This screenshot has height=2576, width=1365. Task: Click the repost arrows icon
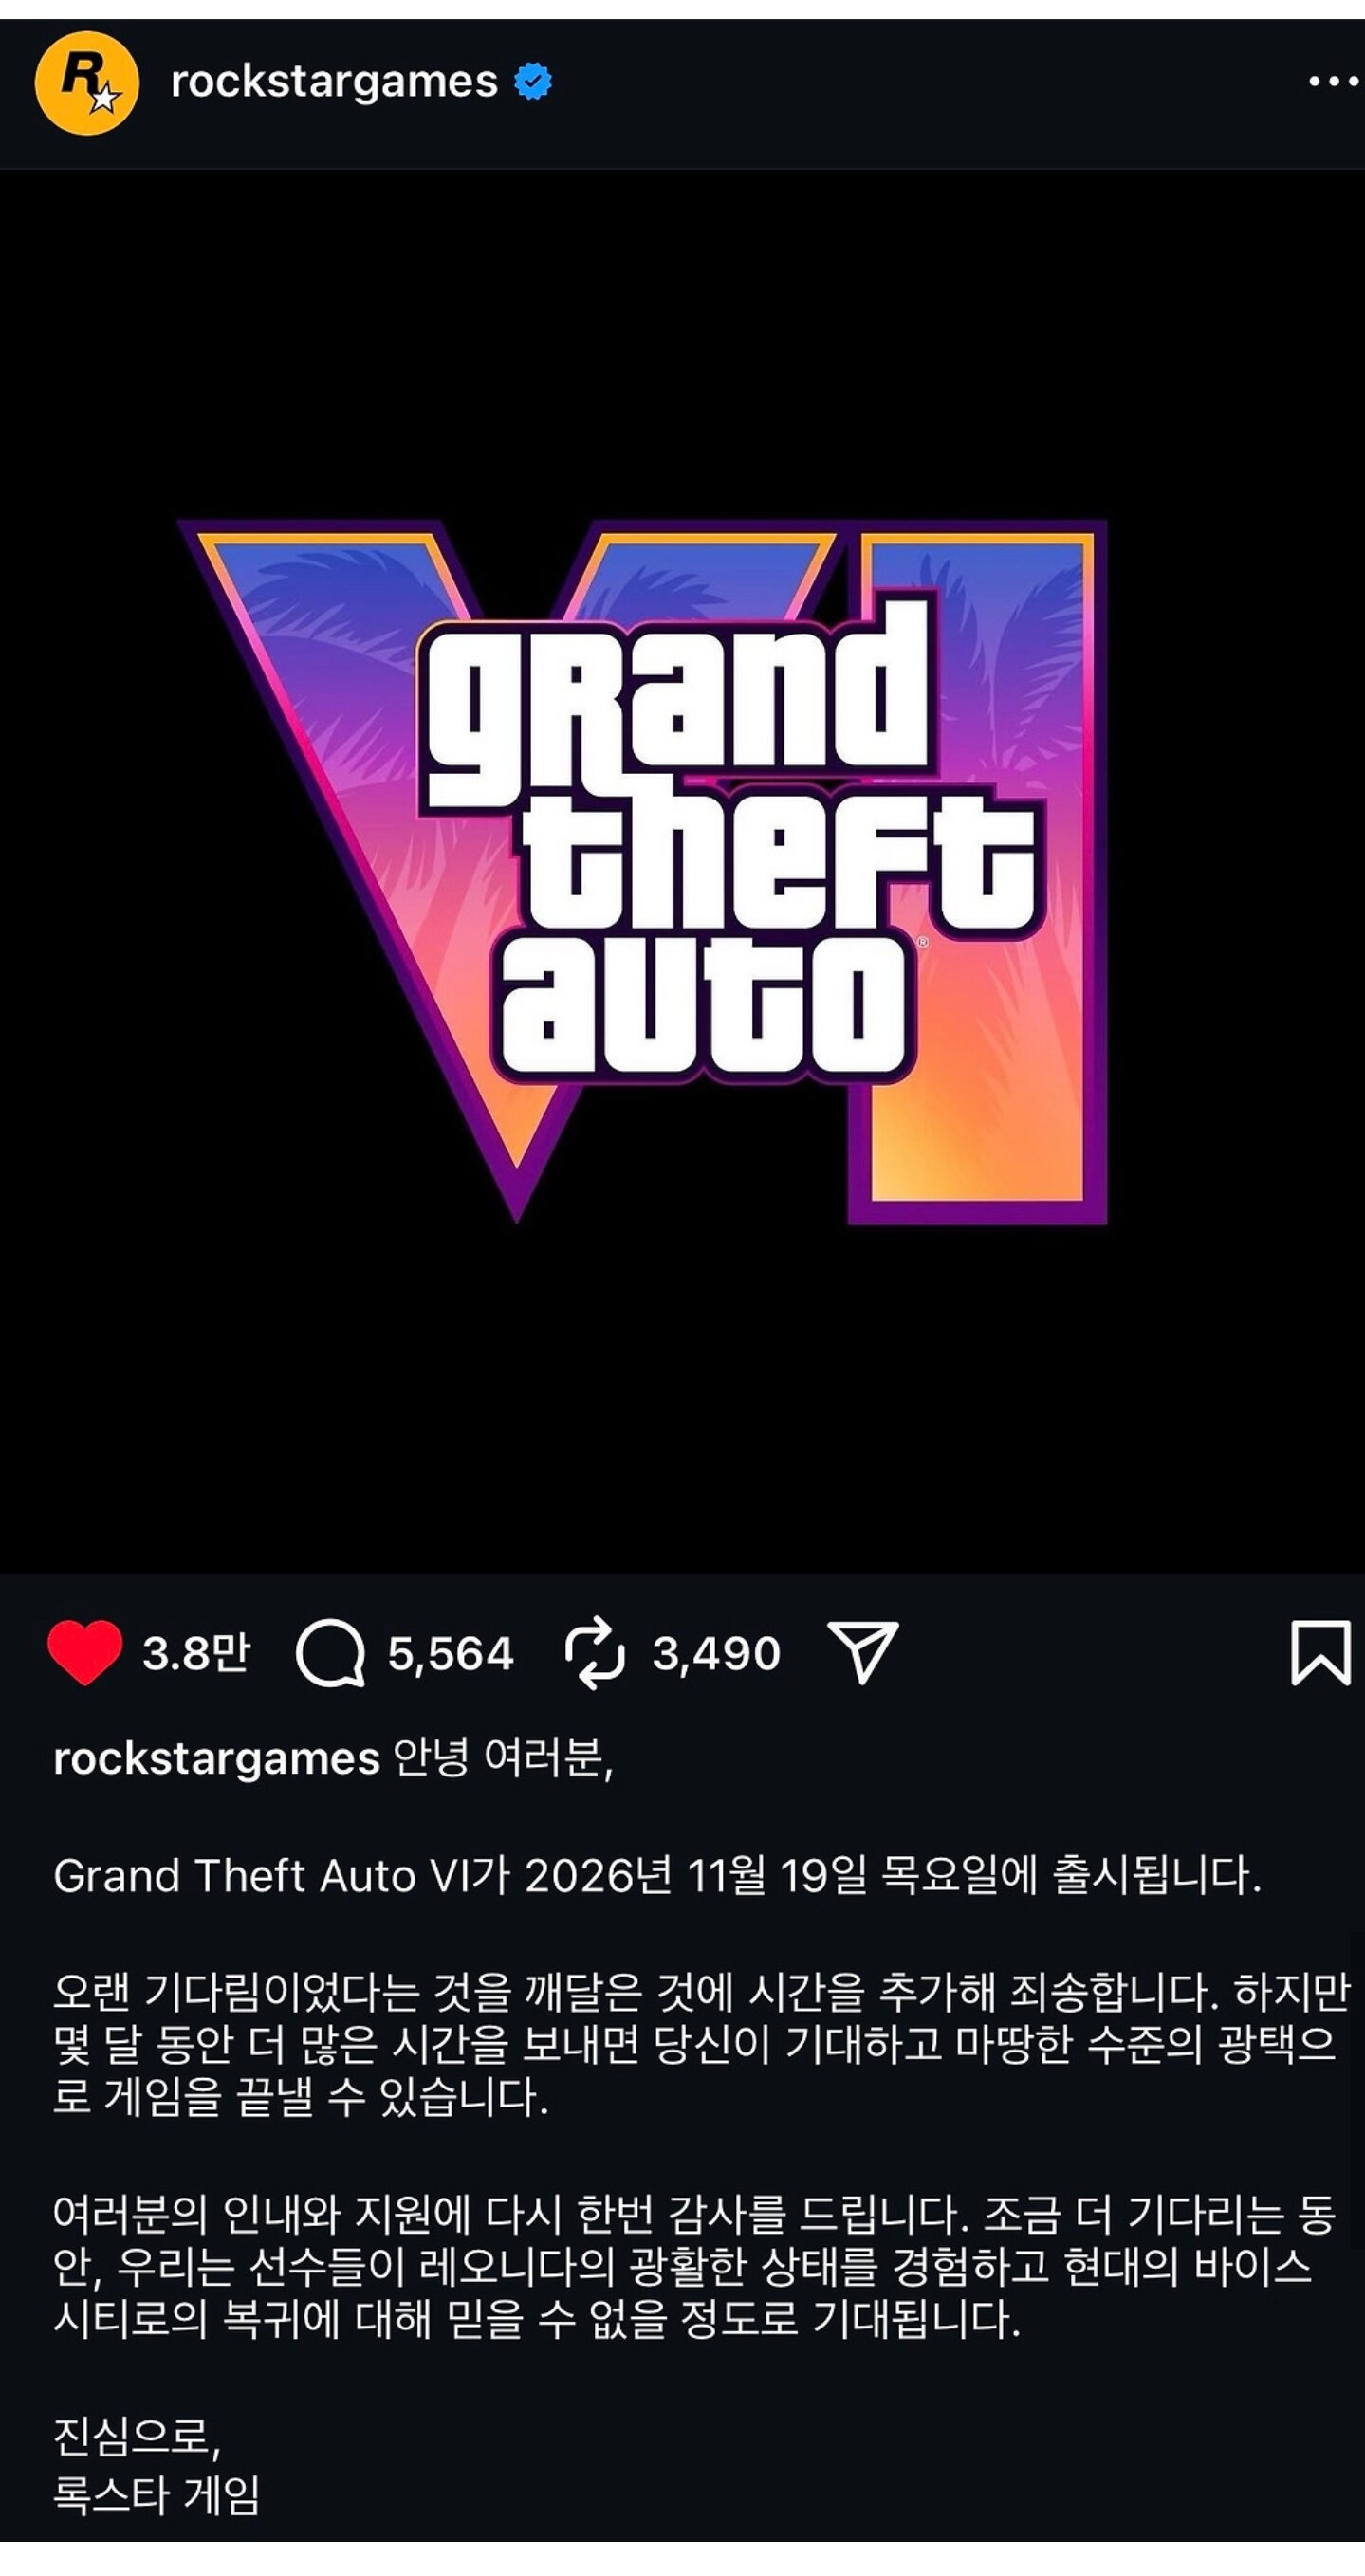click(595, 1653)
